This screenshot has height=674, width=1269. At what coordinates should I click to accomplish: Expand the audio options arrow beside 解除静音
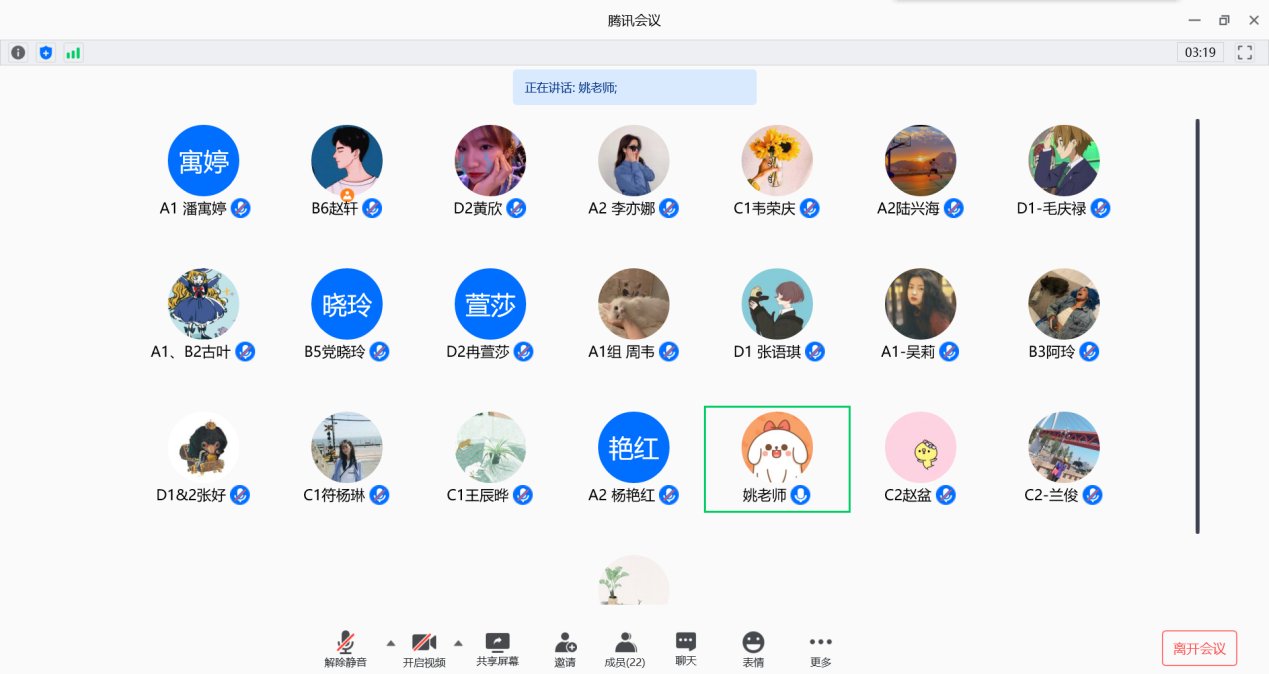click(391, 642)
